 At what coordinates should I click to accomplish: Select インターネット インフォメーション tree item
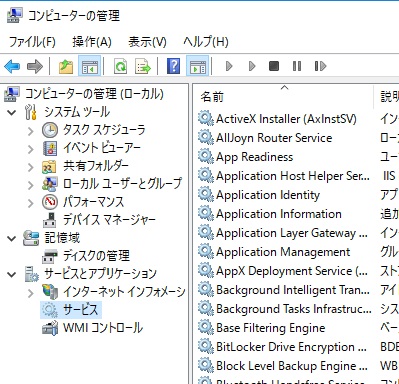[x=124, y=292]
